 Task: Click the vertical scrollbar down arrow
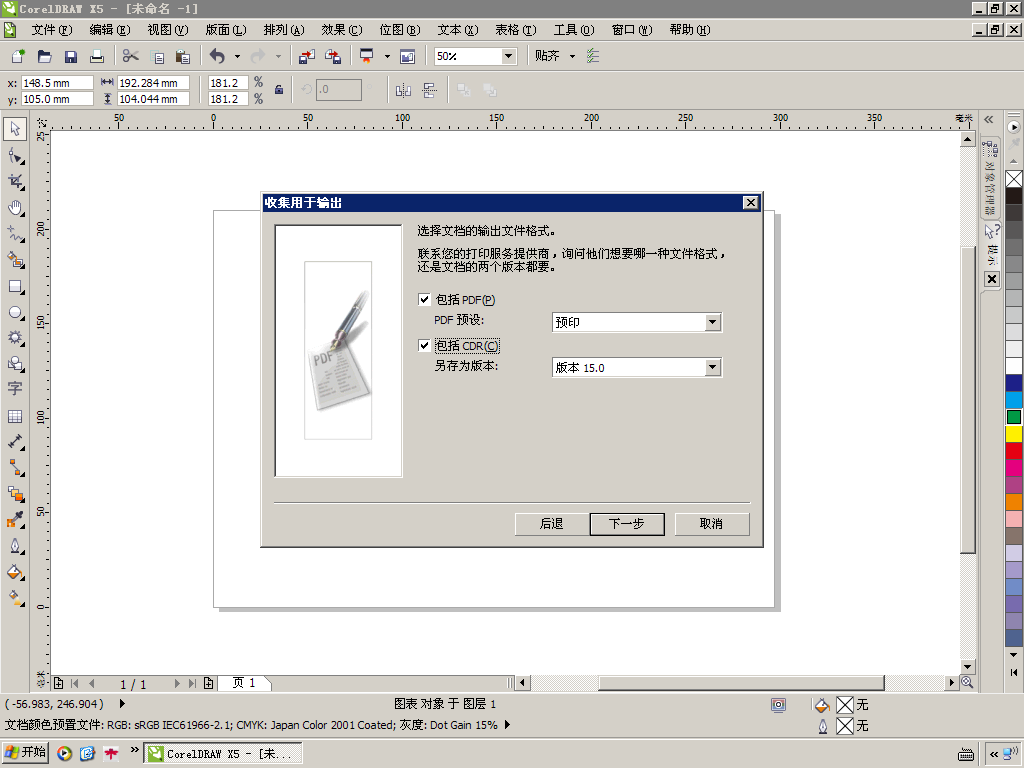(968, 667)
